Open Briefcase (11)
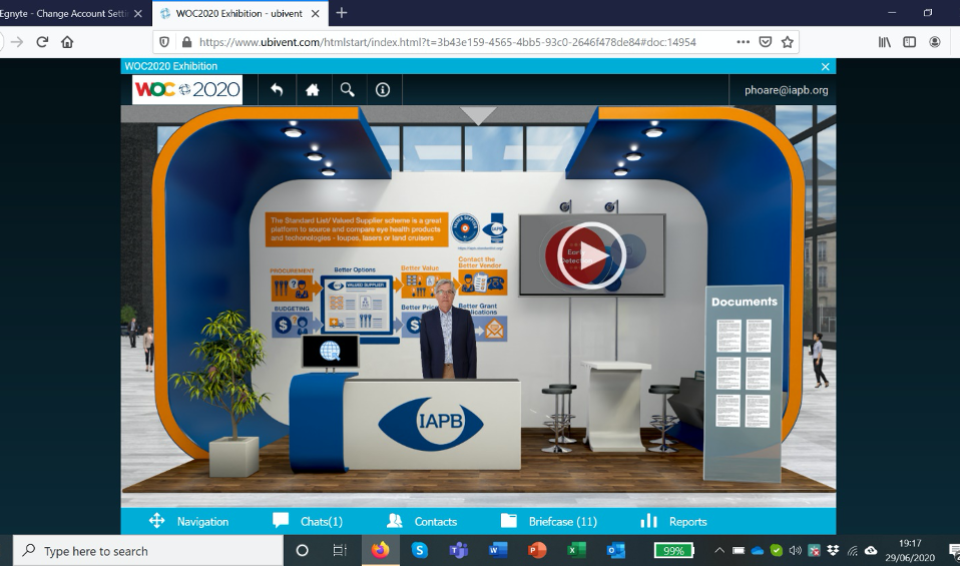Viewport: 960px width, 568px height. pyautogui.click(x=549, y=521)
